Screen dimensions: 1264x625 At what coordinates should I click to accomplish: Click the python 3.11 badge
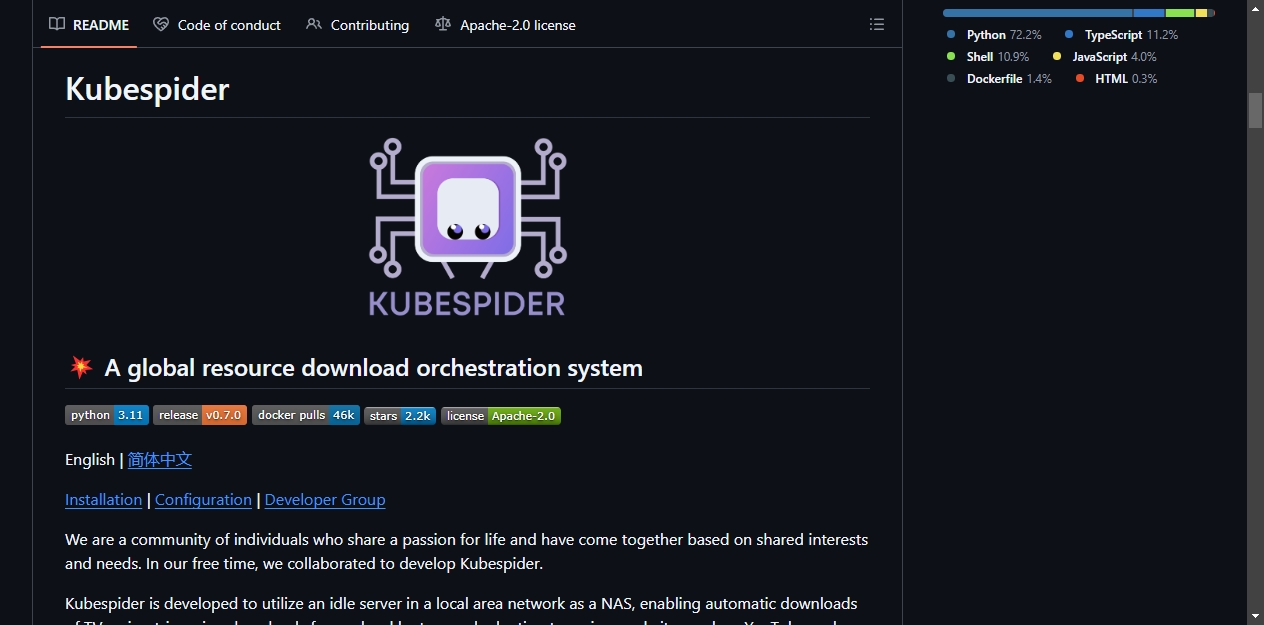click(x=107, y=415)
